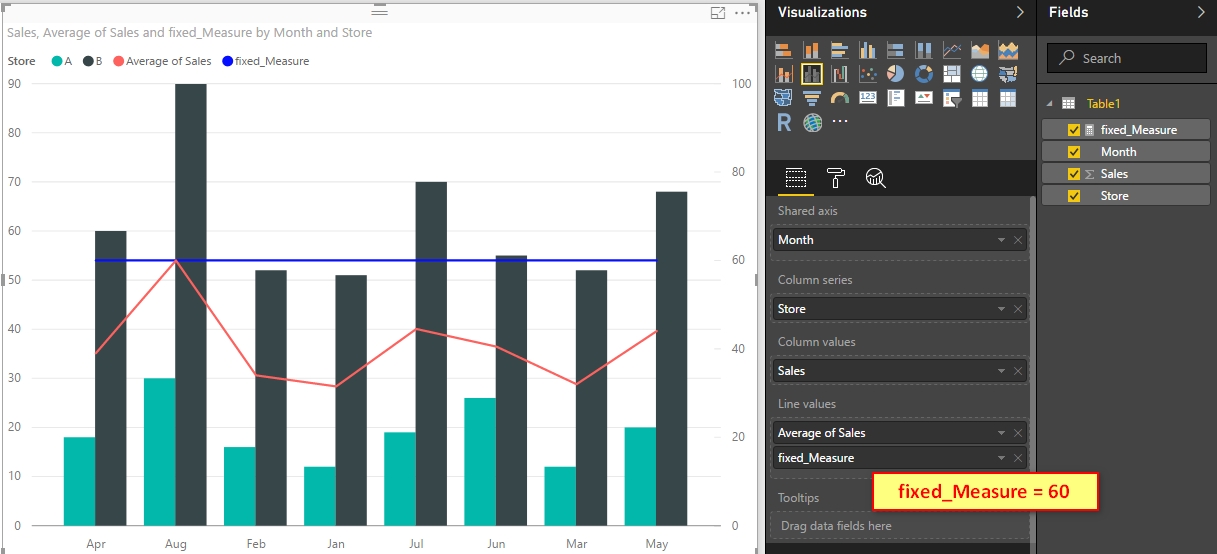This screenshot has height=554, width=1217.
Task: Click the blue fixed_Measure legend marker
Action: click(227, 61)
